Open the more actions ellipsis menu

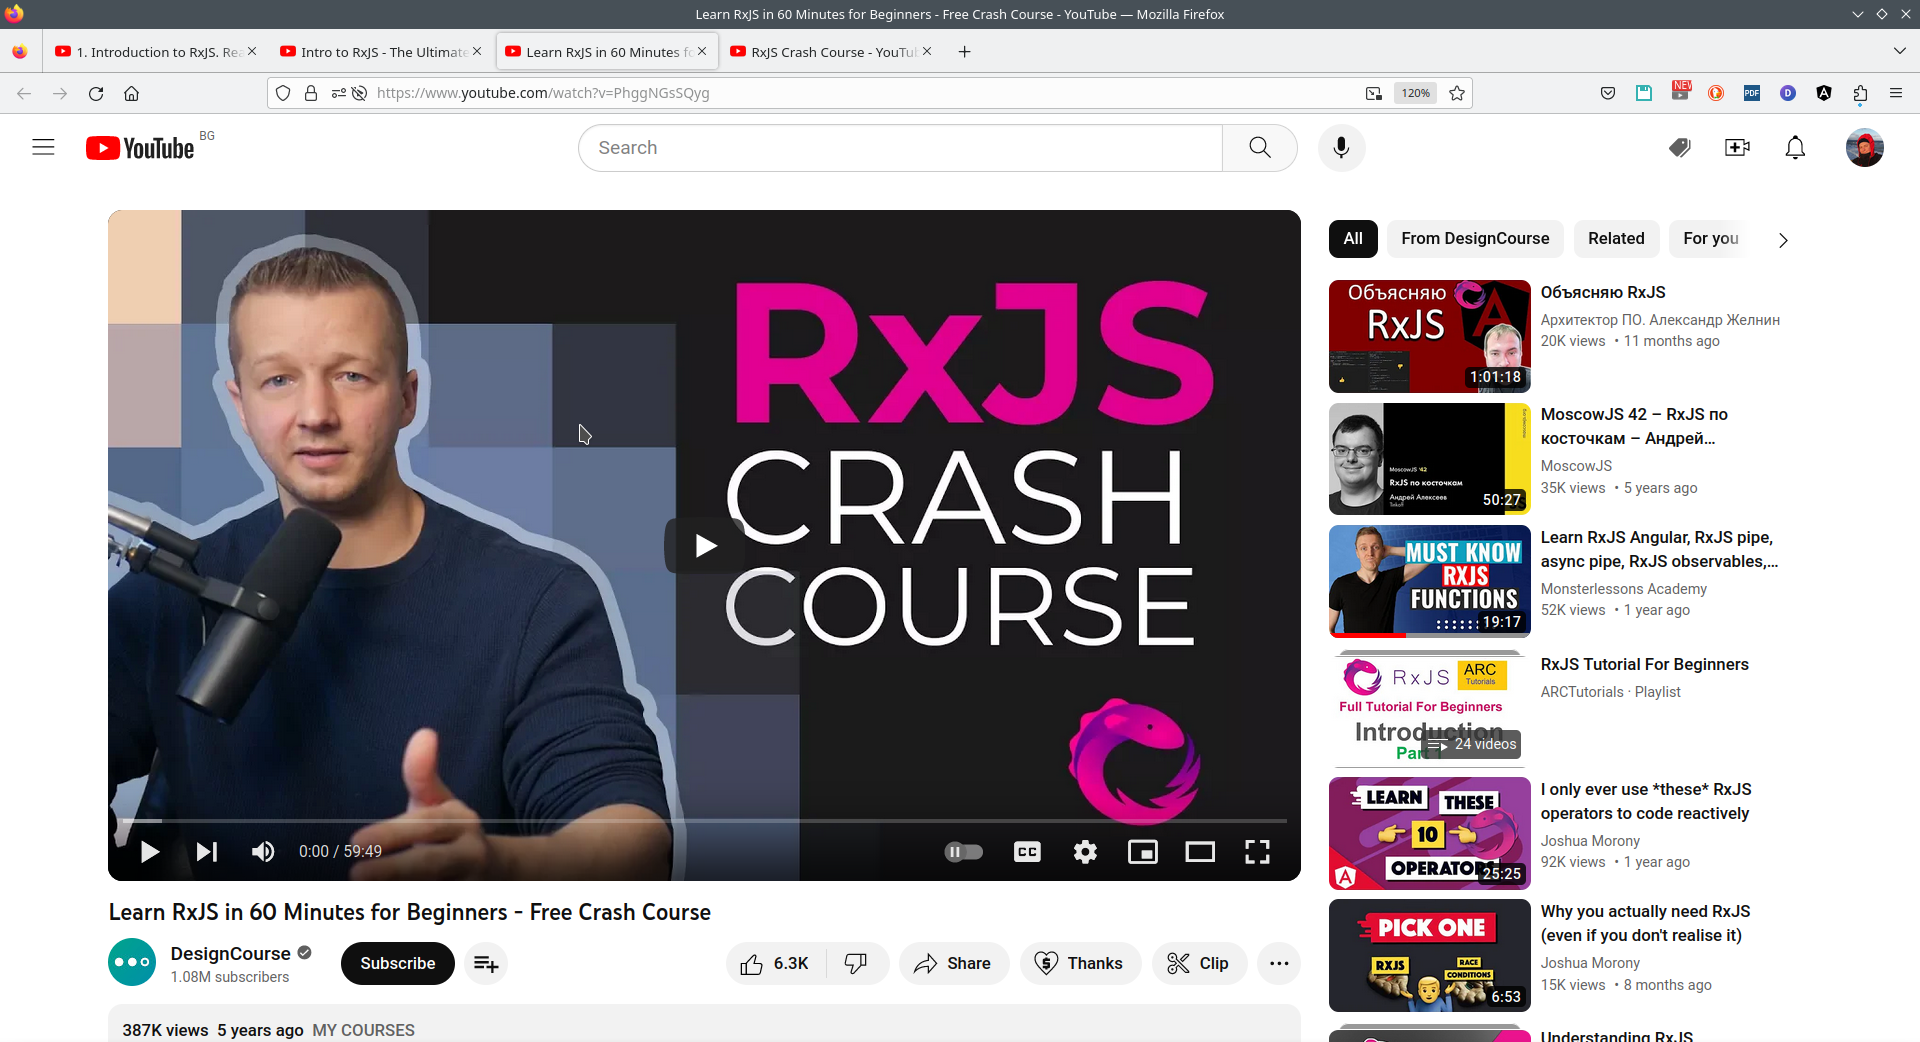pos(1279,963)
